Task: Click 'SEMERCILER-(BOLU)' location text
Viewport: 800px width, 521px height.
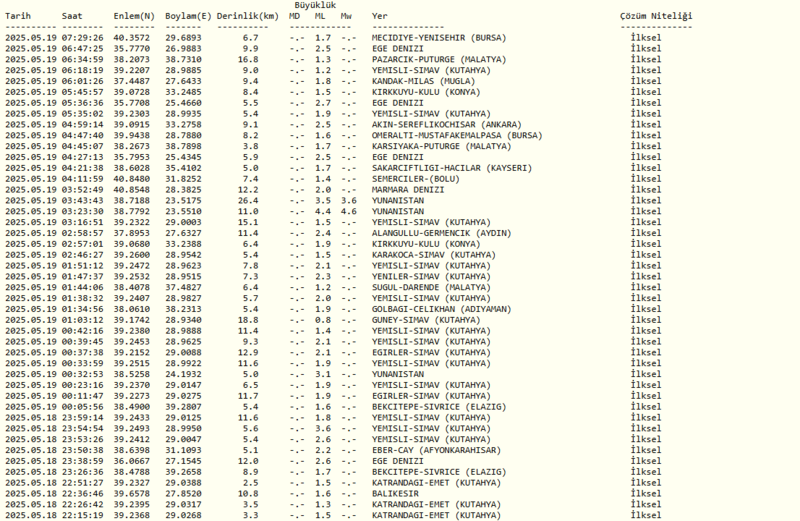Action: tap(415, 179)
